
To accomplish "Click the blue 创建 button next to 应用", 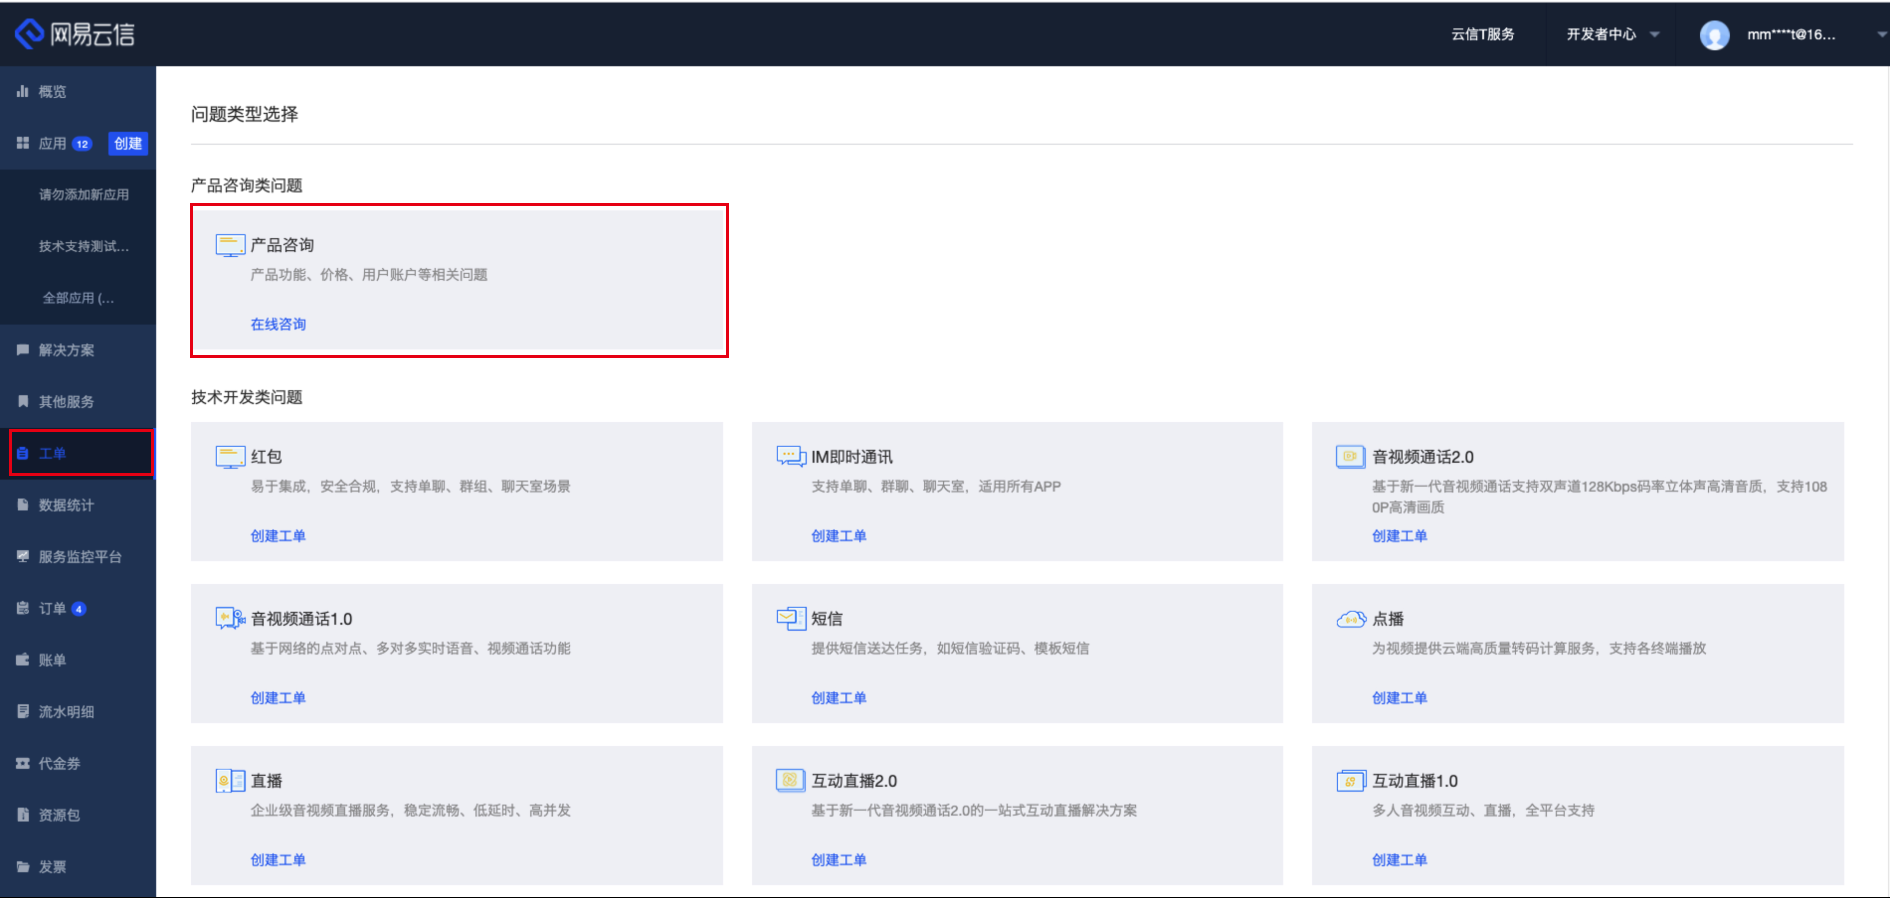I will (128, 143).
